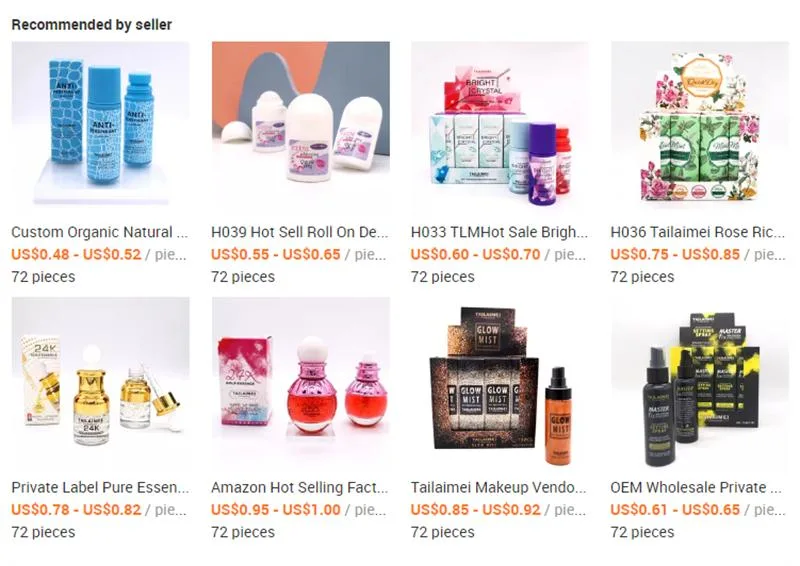Viewport: 800px width, 566px height.
Task: Click the H036 Tailaimei Rose product title
Action: click(x=697, y=232)
